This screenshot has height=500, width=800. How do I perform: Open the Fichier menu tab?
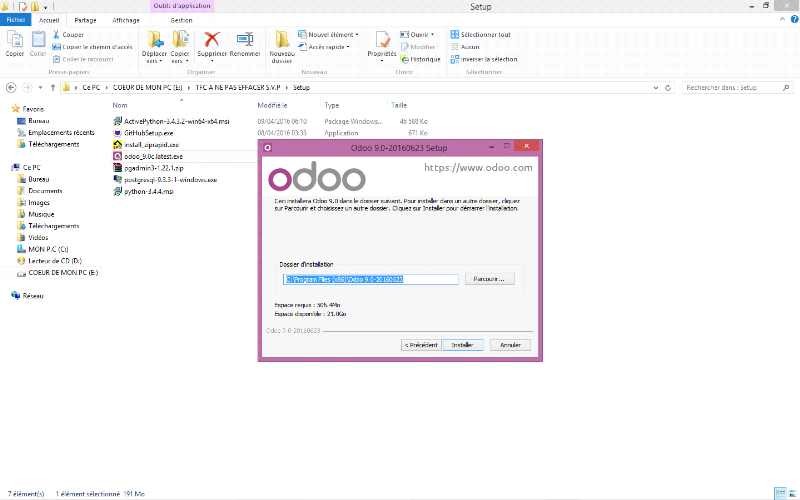click(x=16, y=20)
